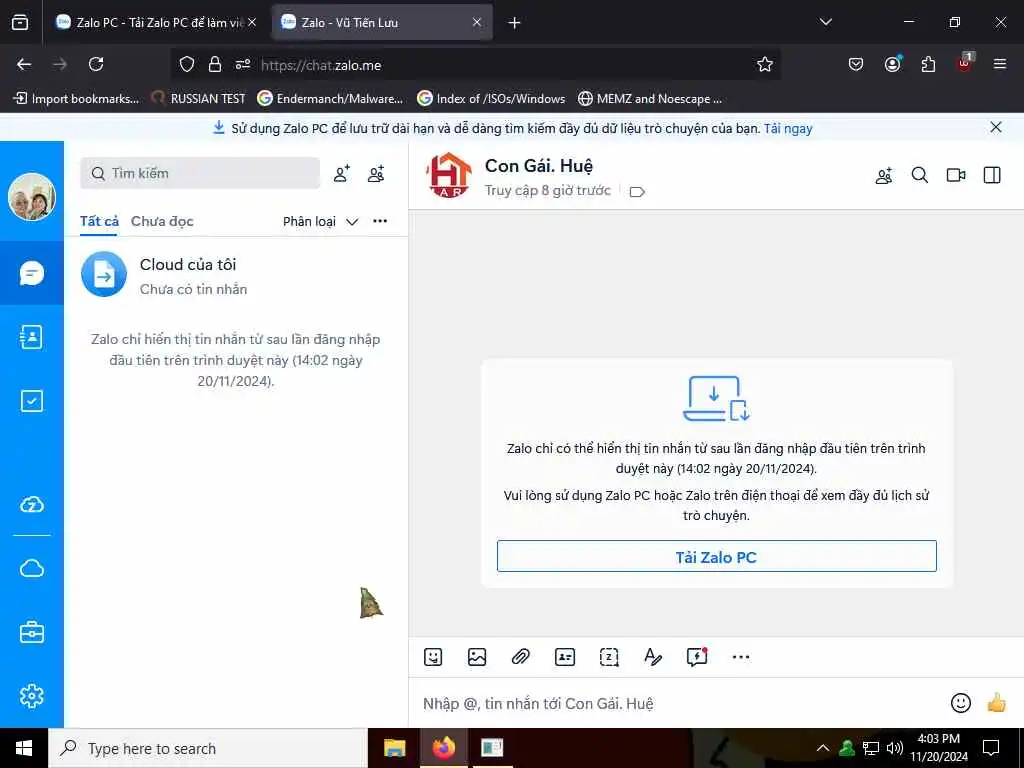This screenshot has height=768, width=1024.
Task: Open a new browser tab
Action: pos(515,23)
